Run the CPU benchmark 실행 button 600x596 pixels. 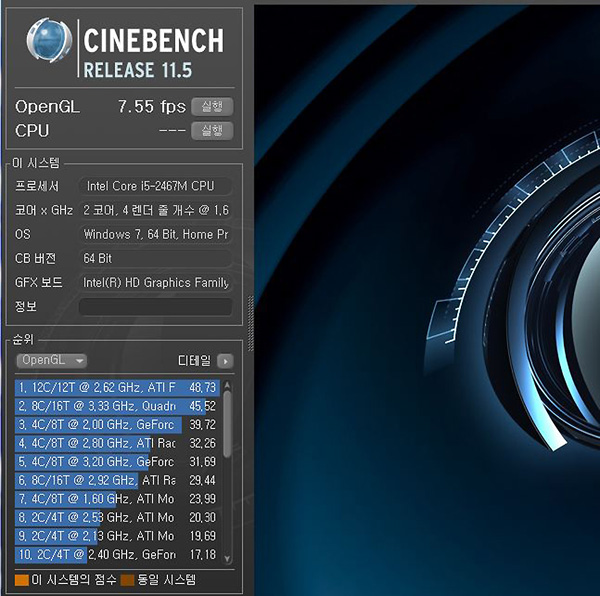212,131
